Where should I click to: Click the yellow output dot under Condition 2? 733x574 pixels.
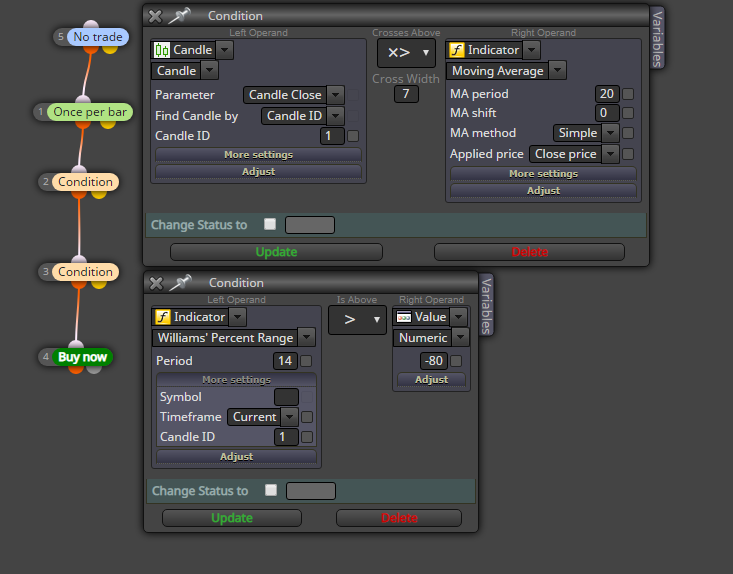click(x=99, y=194)
